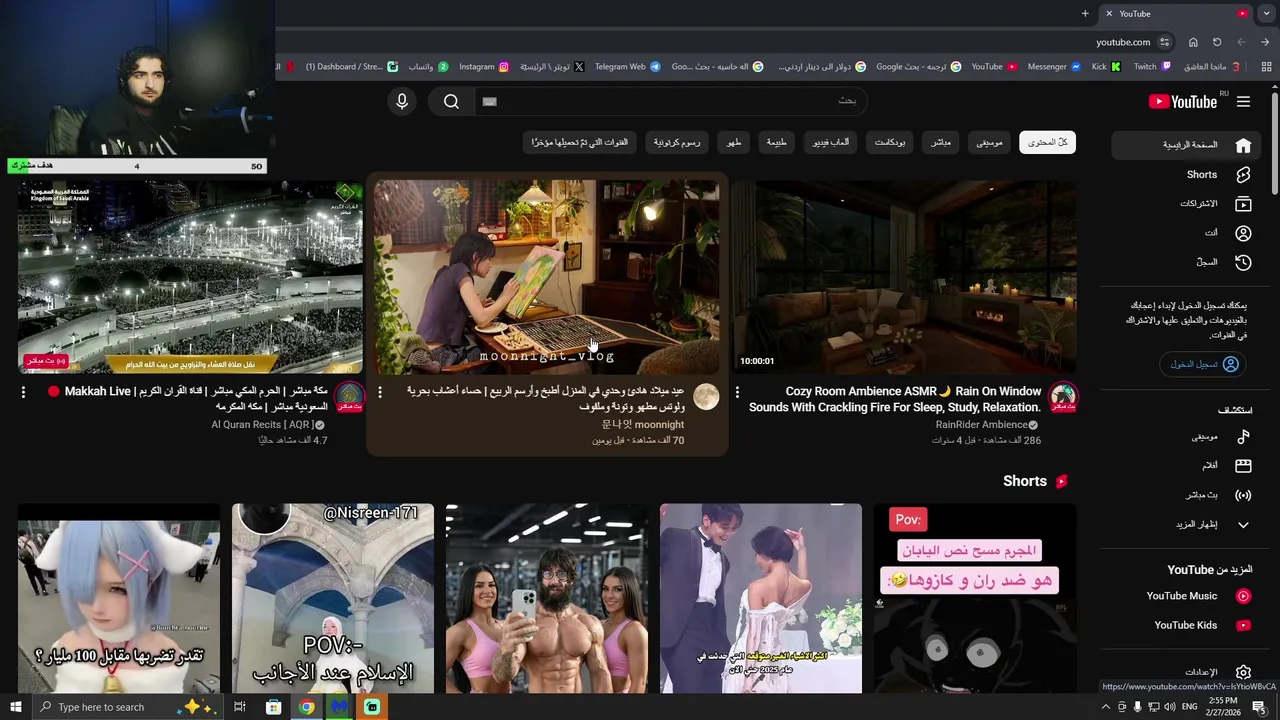
Task: Go to the YouTube logo home link
Action: [1183, 101]
